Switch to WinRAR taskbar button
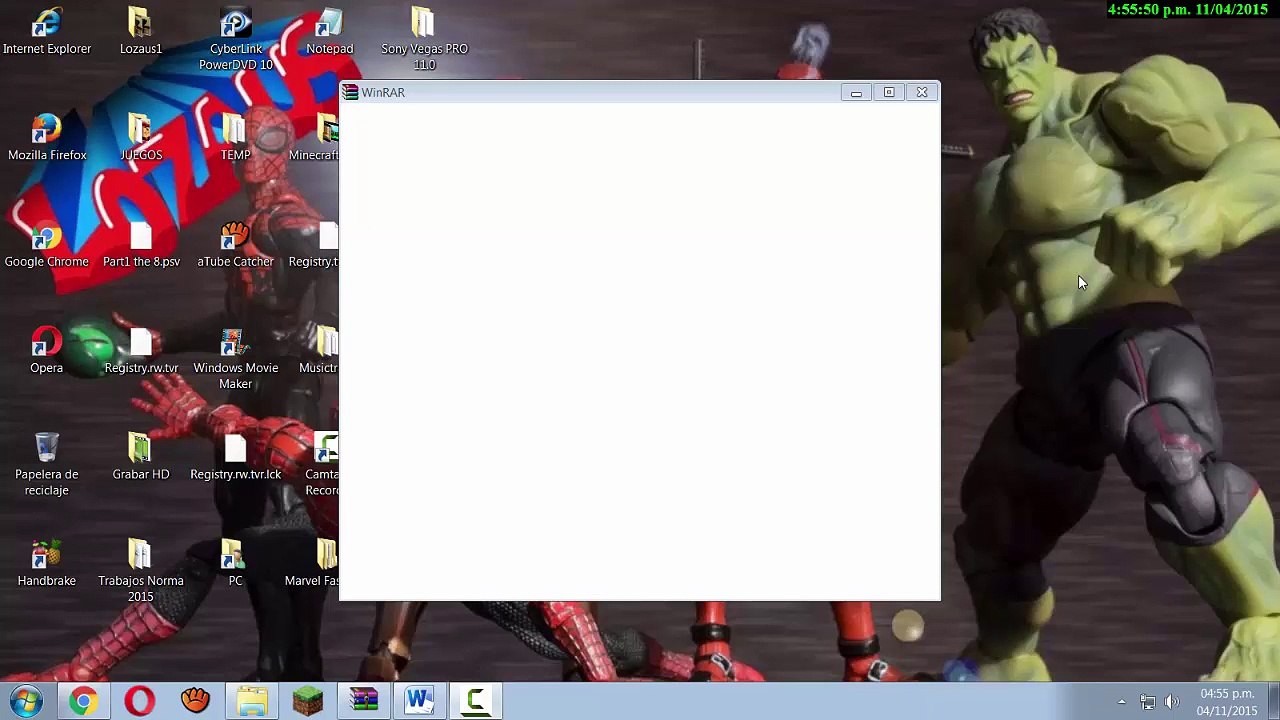The width and height of the screenshot is (1280, 720). tap(363, 701)
